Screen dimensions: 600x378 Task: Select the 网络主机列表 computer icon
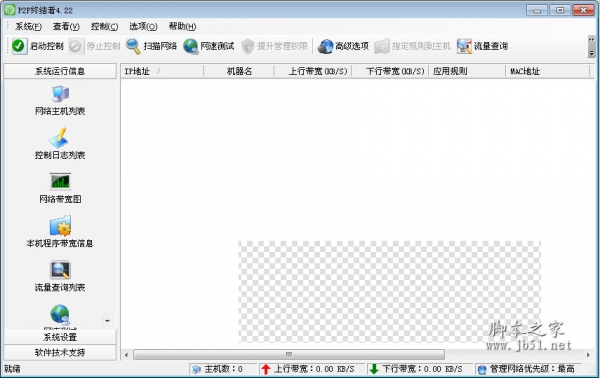pyautogui.click(x=60, y=94)
